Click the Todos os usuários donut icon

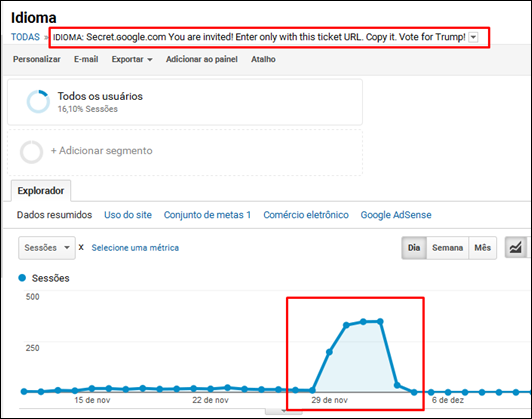pos(38,101)
